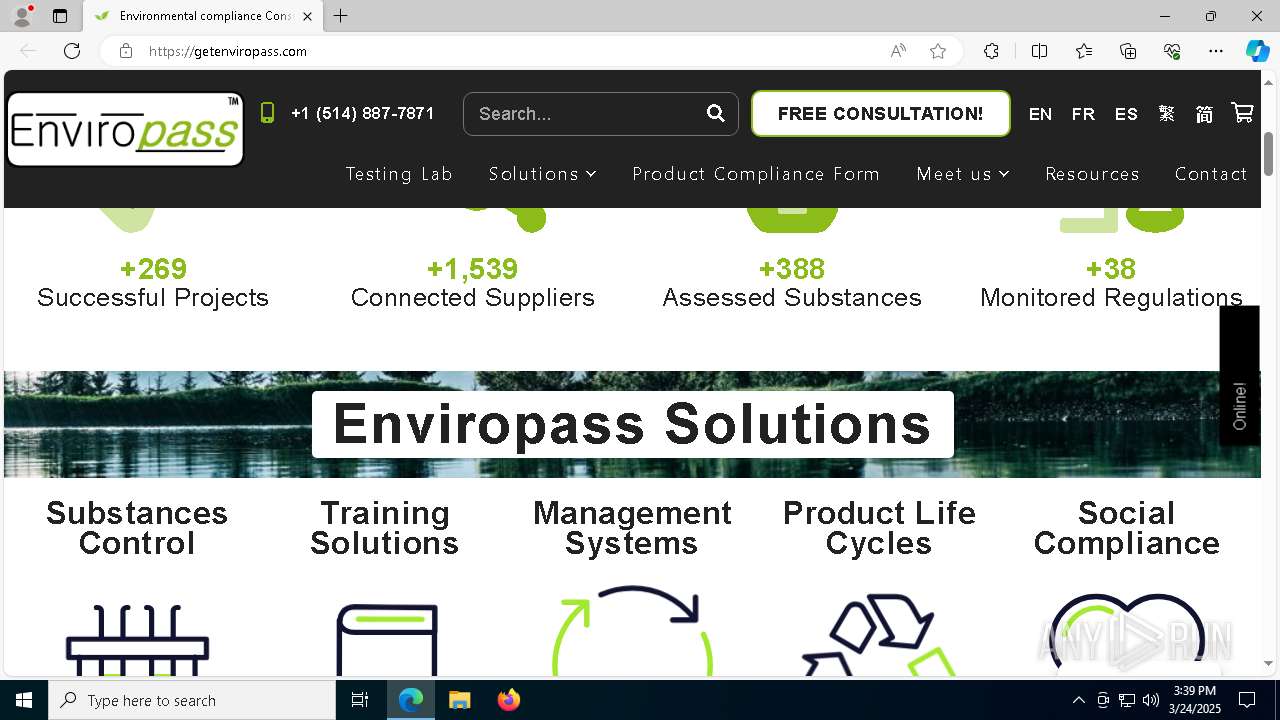Add this page to favorites
This screenshot has height=720, width=1280.
(x=938, y=51)
